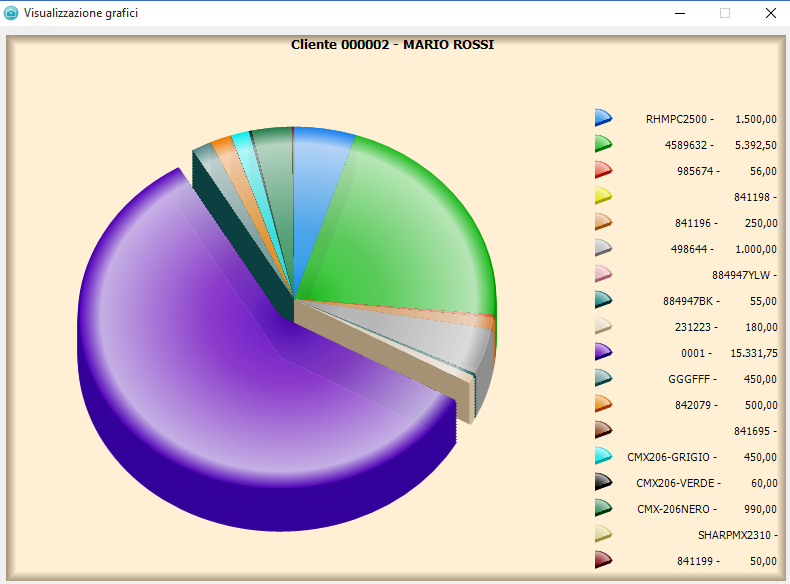
Task: Click the black CMX206-VERDE legend marker
Action: [x=603, y=482]
